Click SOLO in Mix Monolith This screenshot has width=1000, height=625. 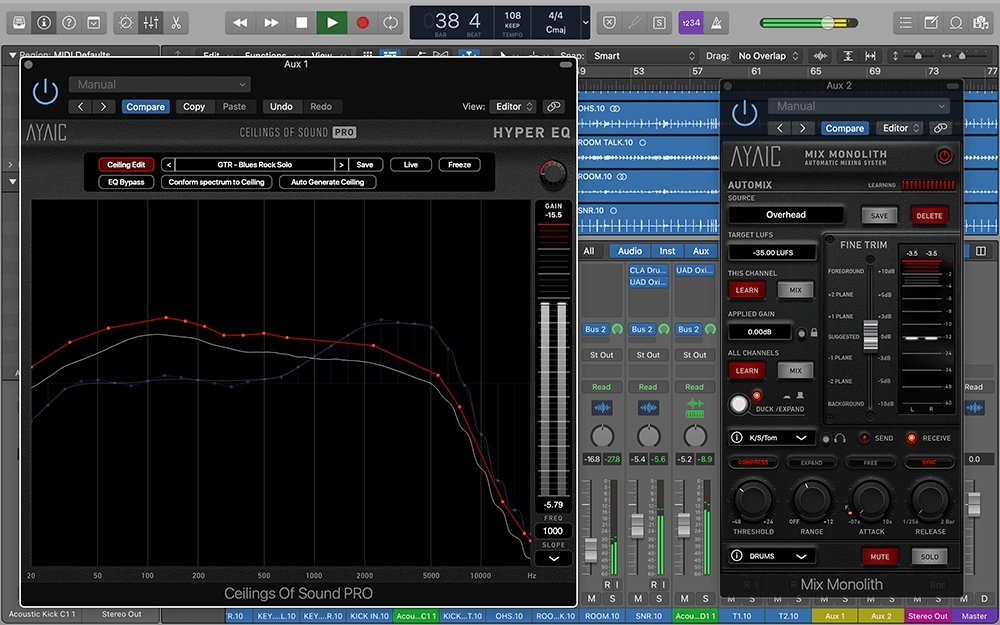(x=929, y=557)
